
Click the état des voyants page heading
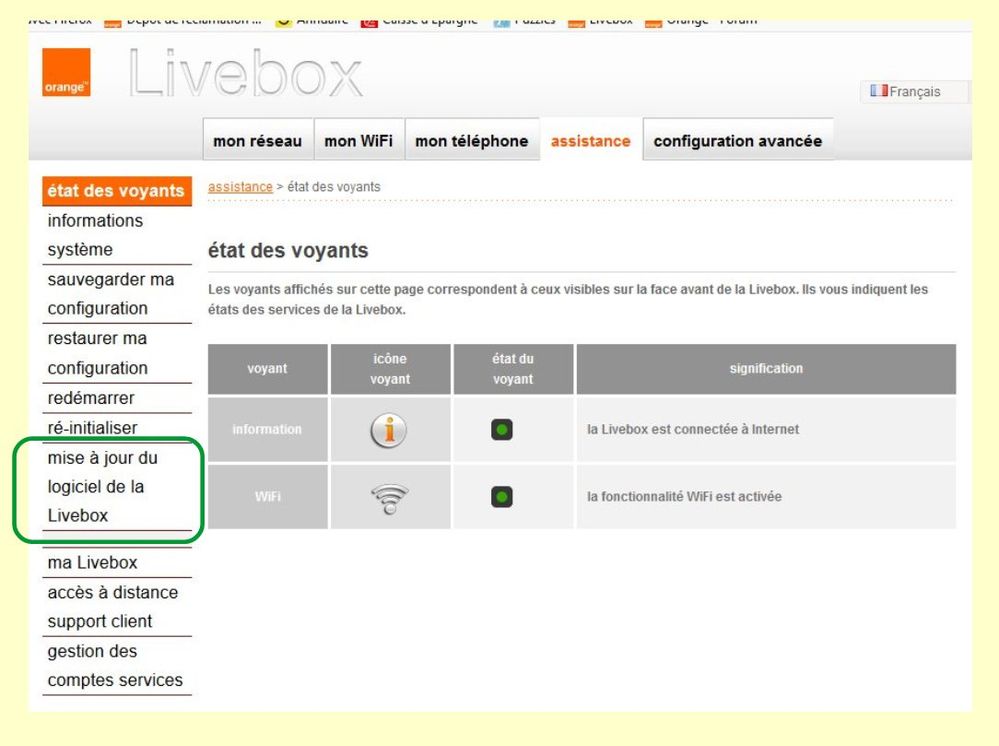coord(288,250)
